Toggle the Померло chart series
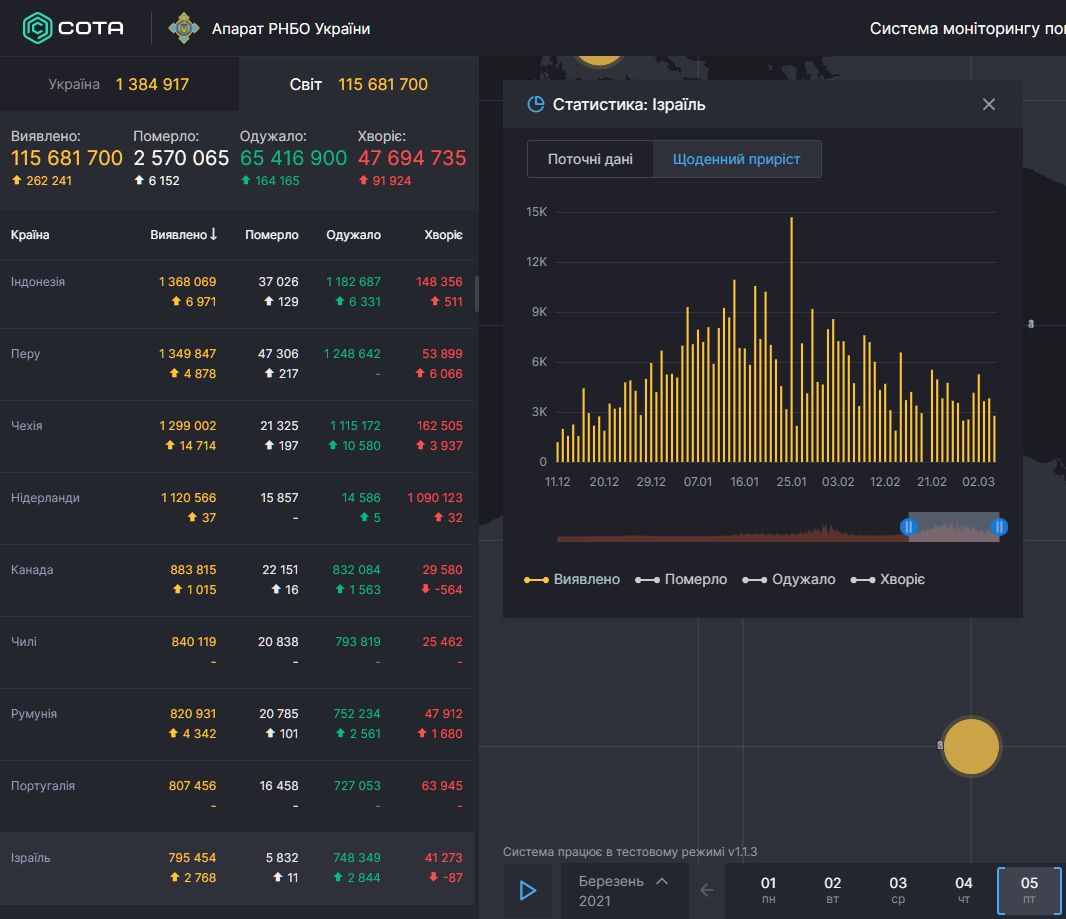Screen dimensions: 1066x919 click(682, 580)
